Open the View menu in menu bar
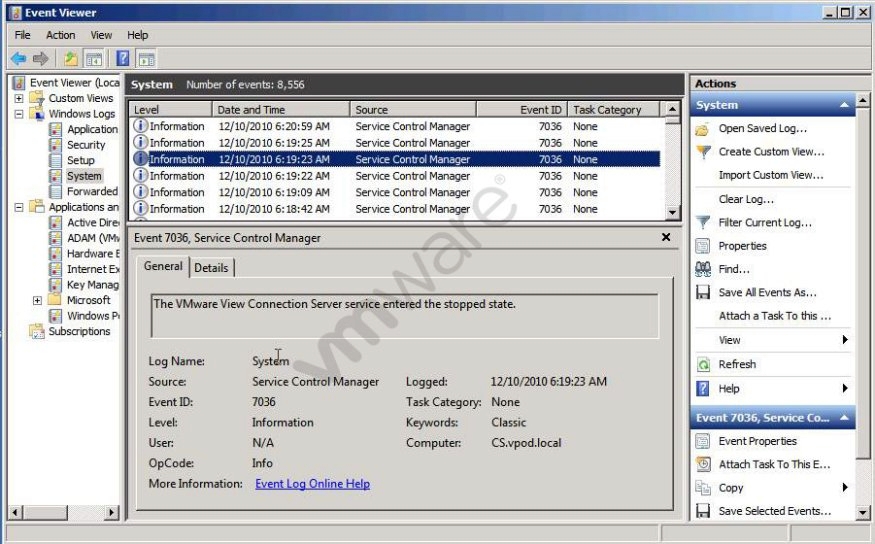 point(101,35)
